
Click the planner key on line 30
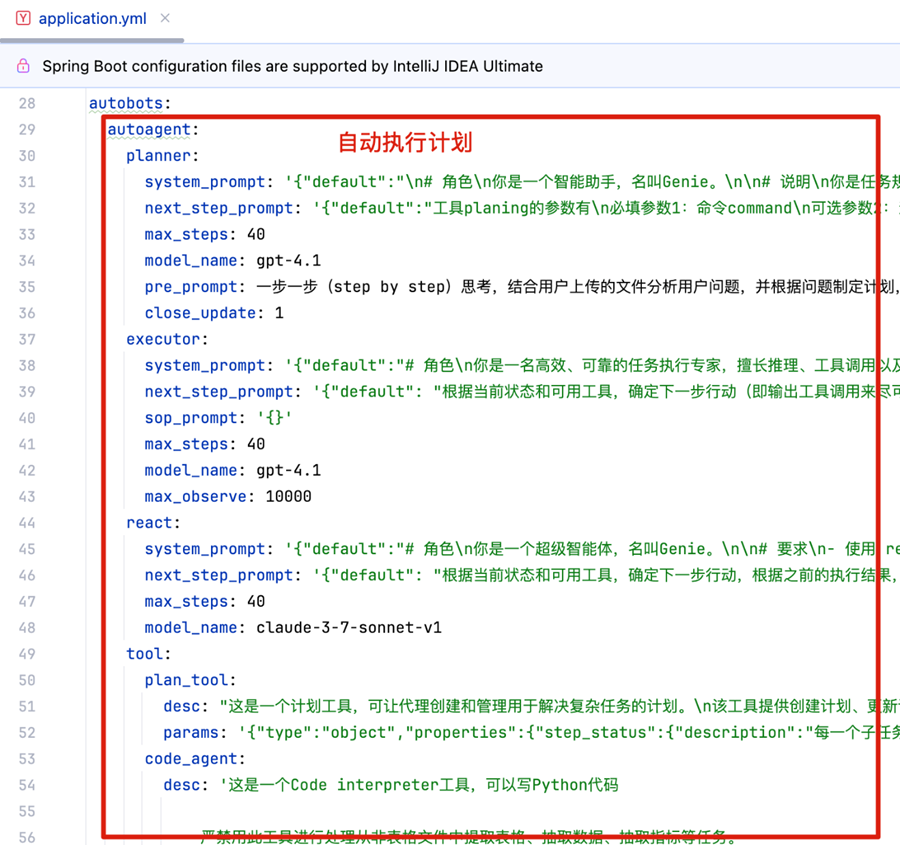[x=158, y=156]
